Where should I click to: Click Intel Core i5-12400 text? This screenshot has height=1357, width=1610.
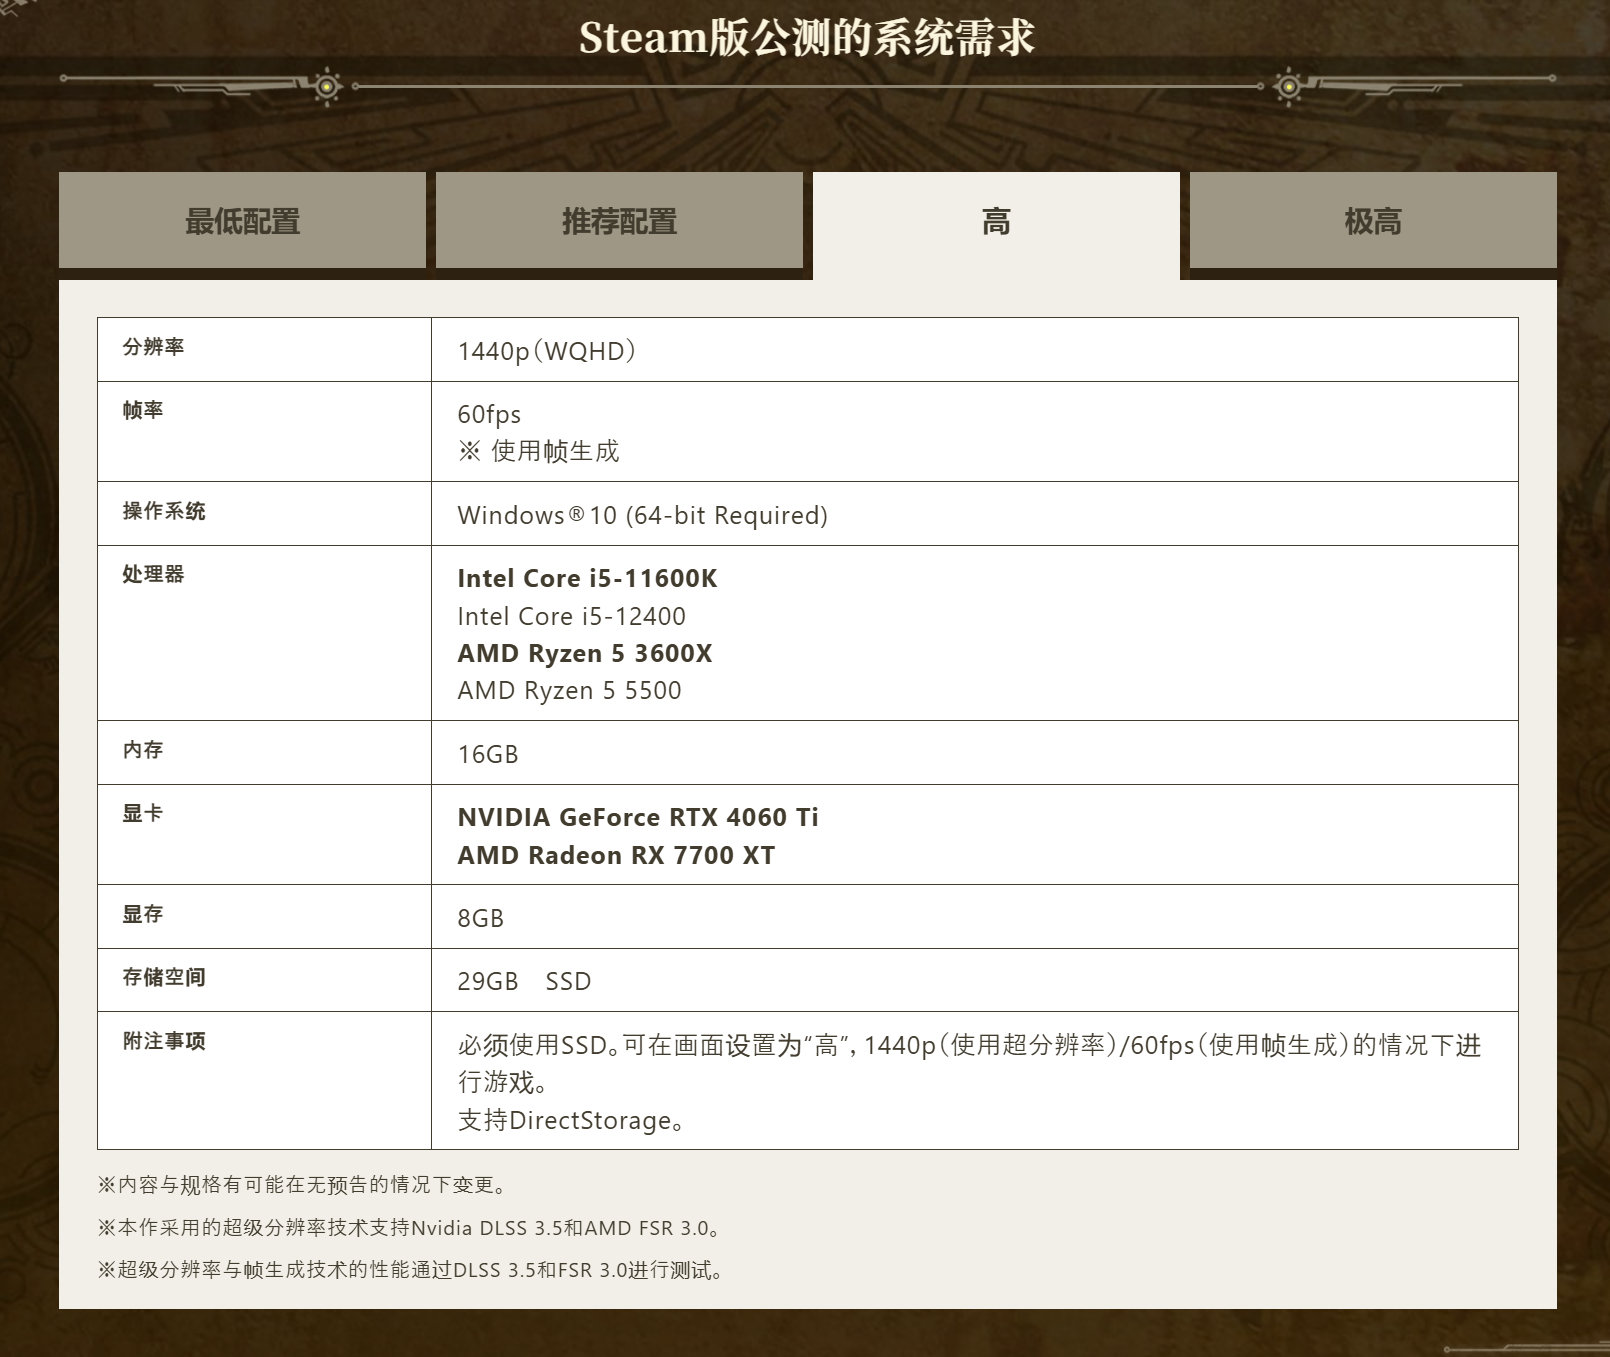[x=571, y=616]
